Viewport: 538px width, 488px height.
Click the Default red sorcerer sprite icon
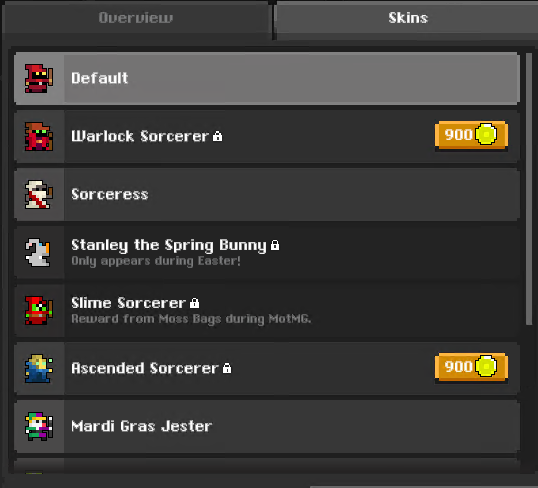coord(39,78)
